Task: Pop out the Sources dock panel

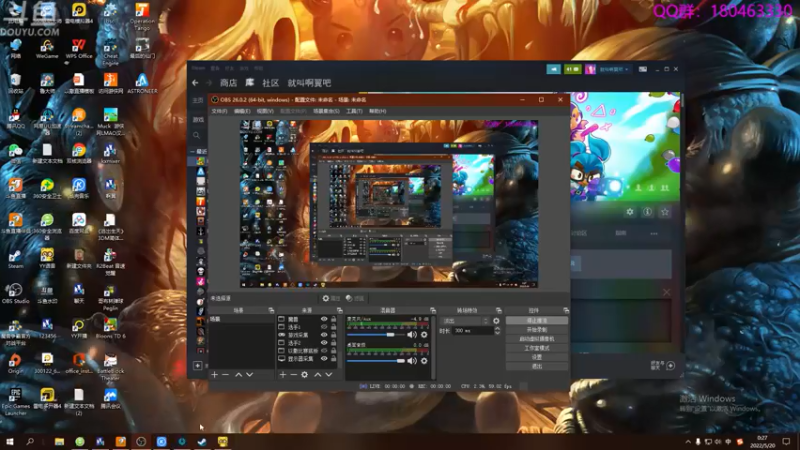Action: [x=339, y=310]
